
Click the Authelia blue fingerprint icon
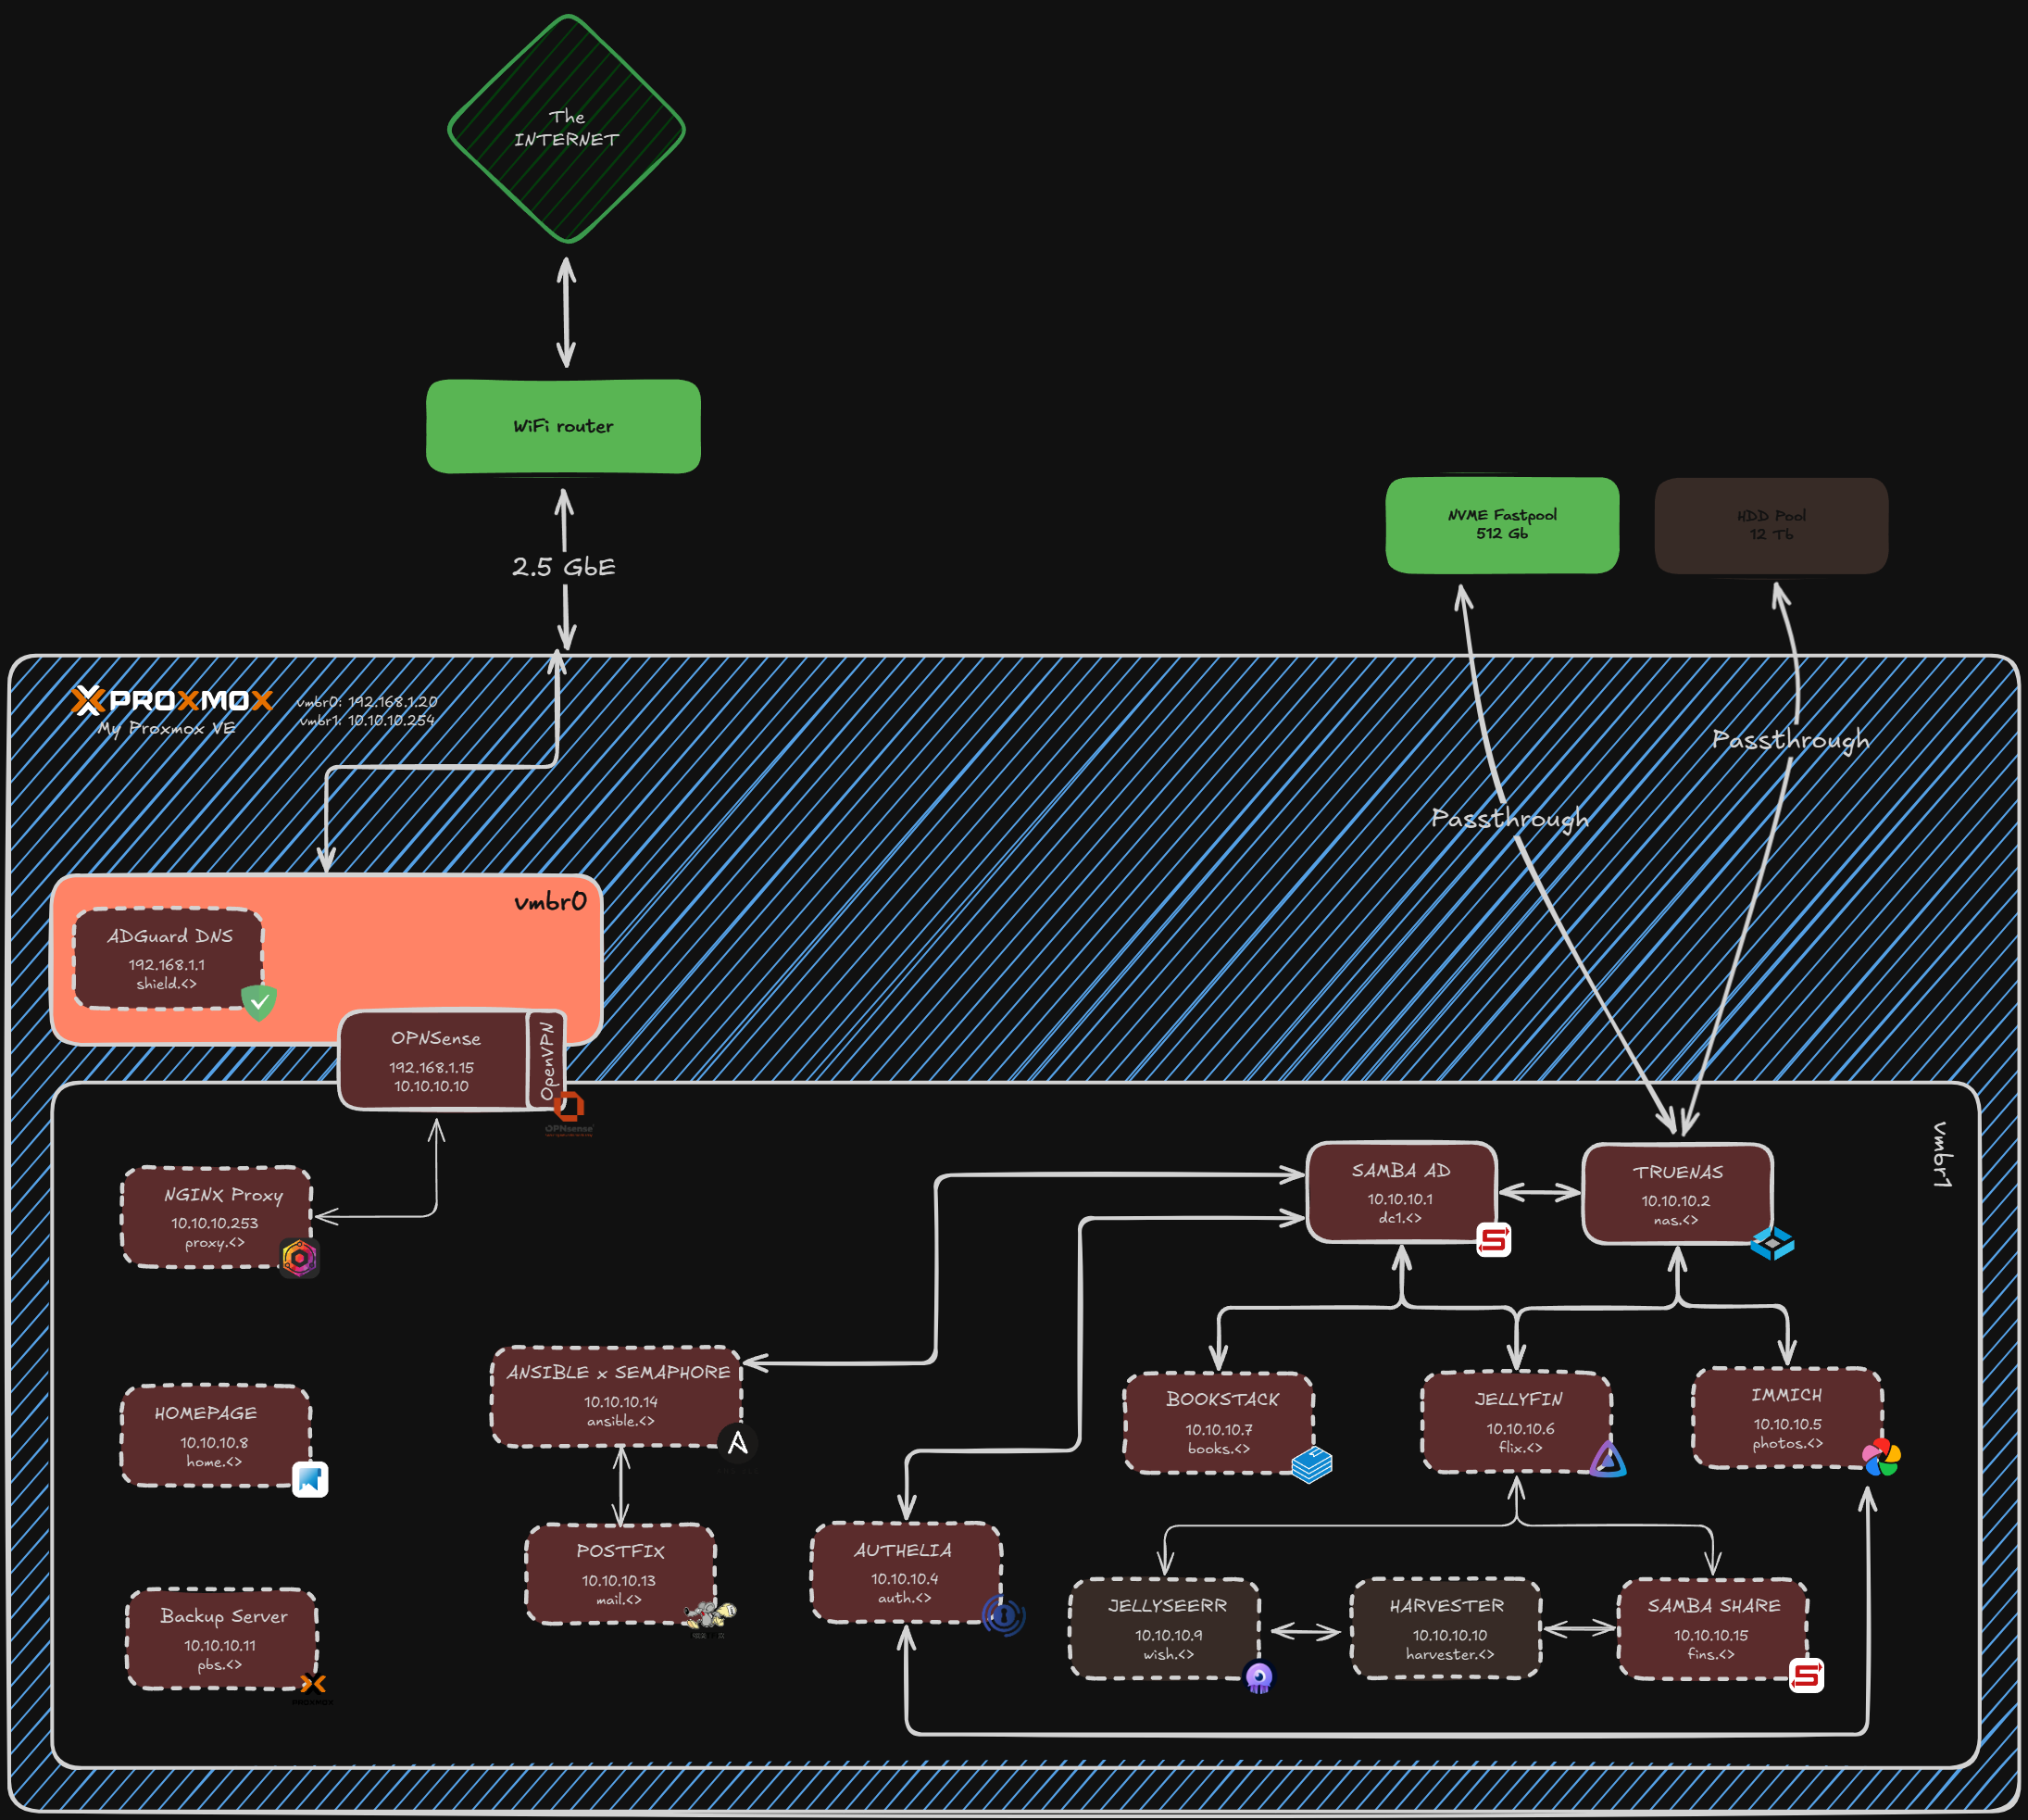pos(1003,1615)
